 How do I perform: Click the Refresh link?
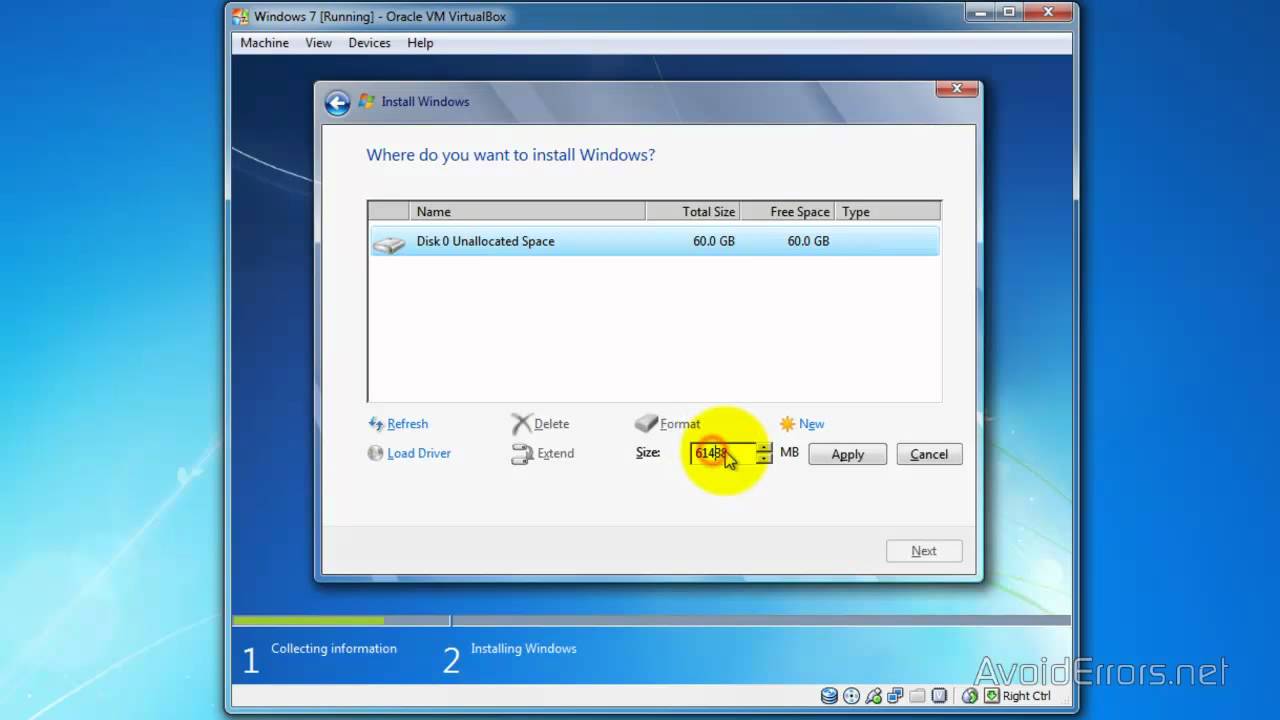408,424
